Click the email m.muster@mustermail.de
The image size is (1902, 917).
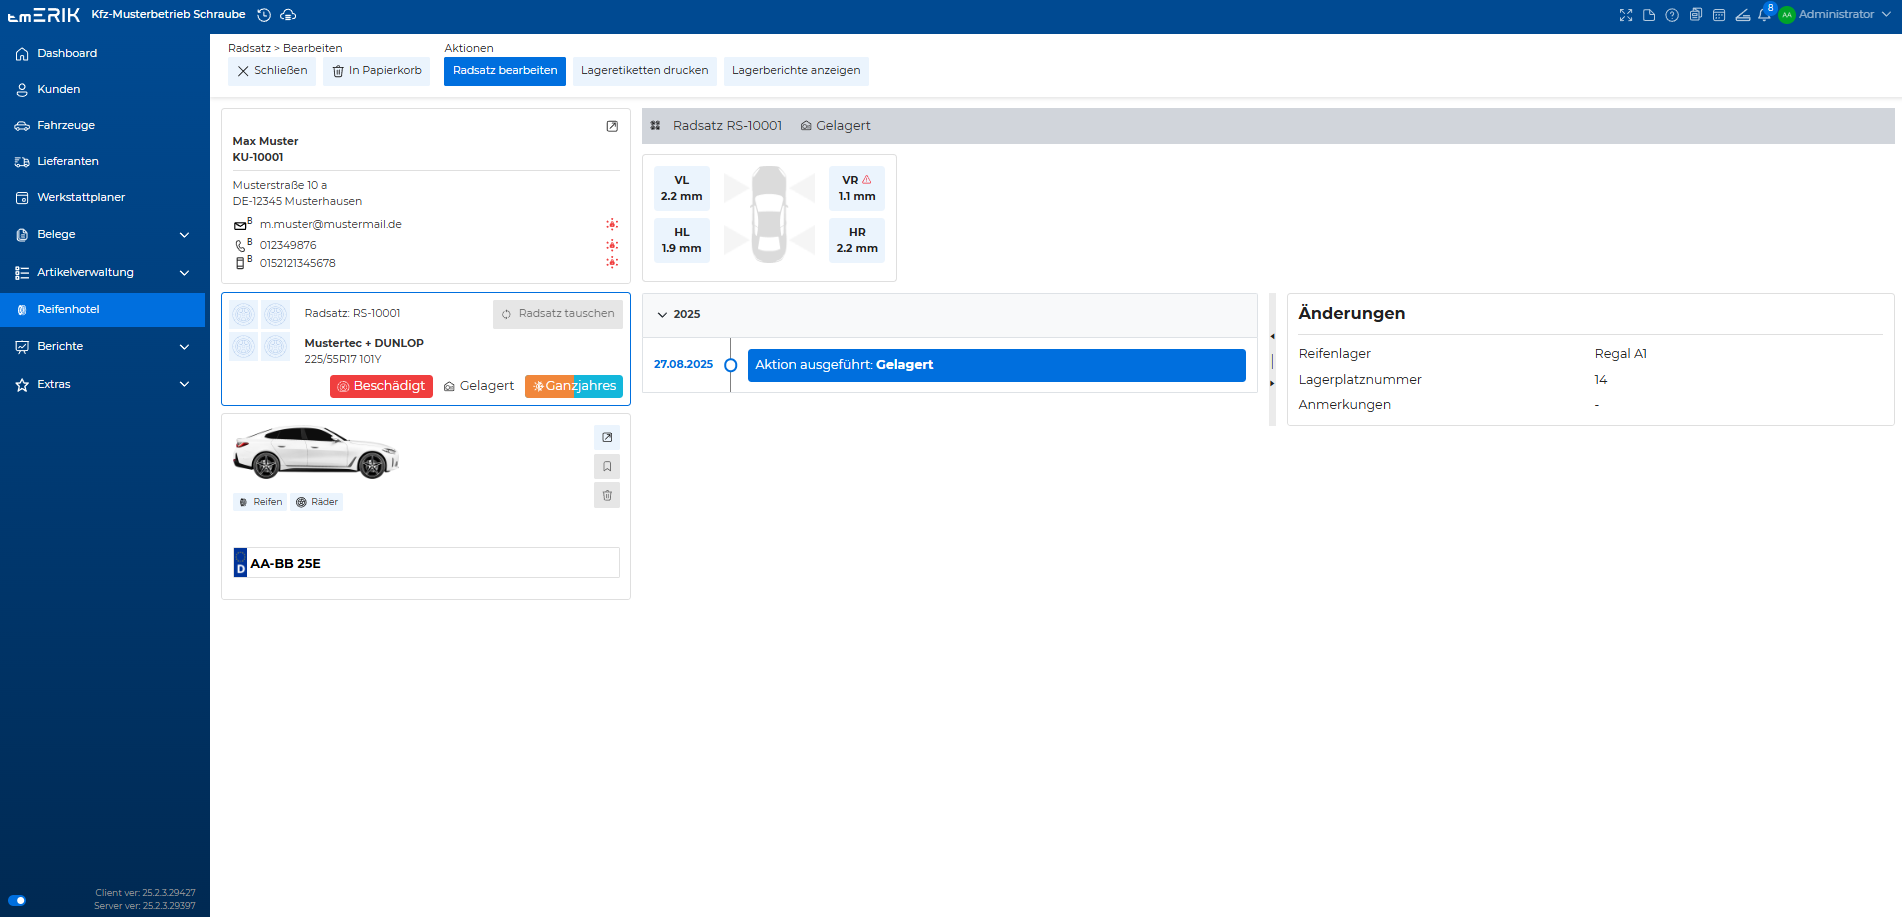[x=331, y=225]
